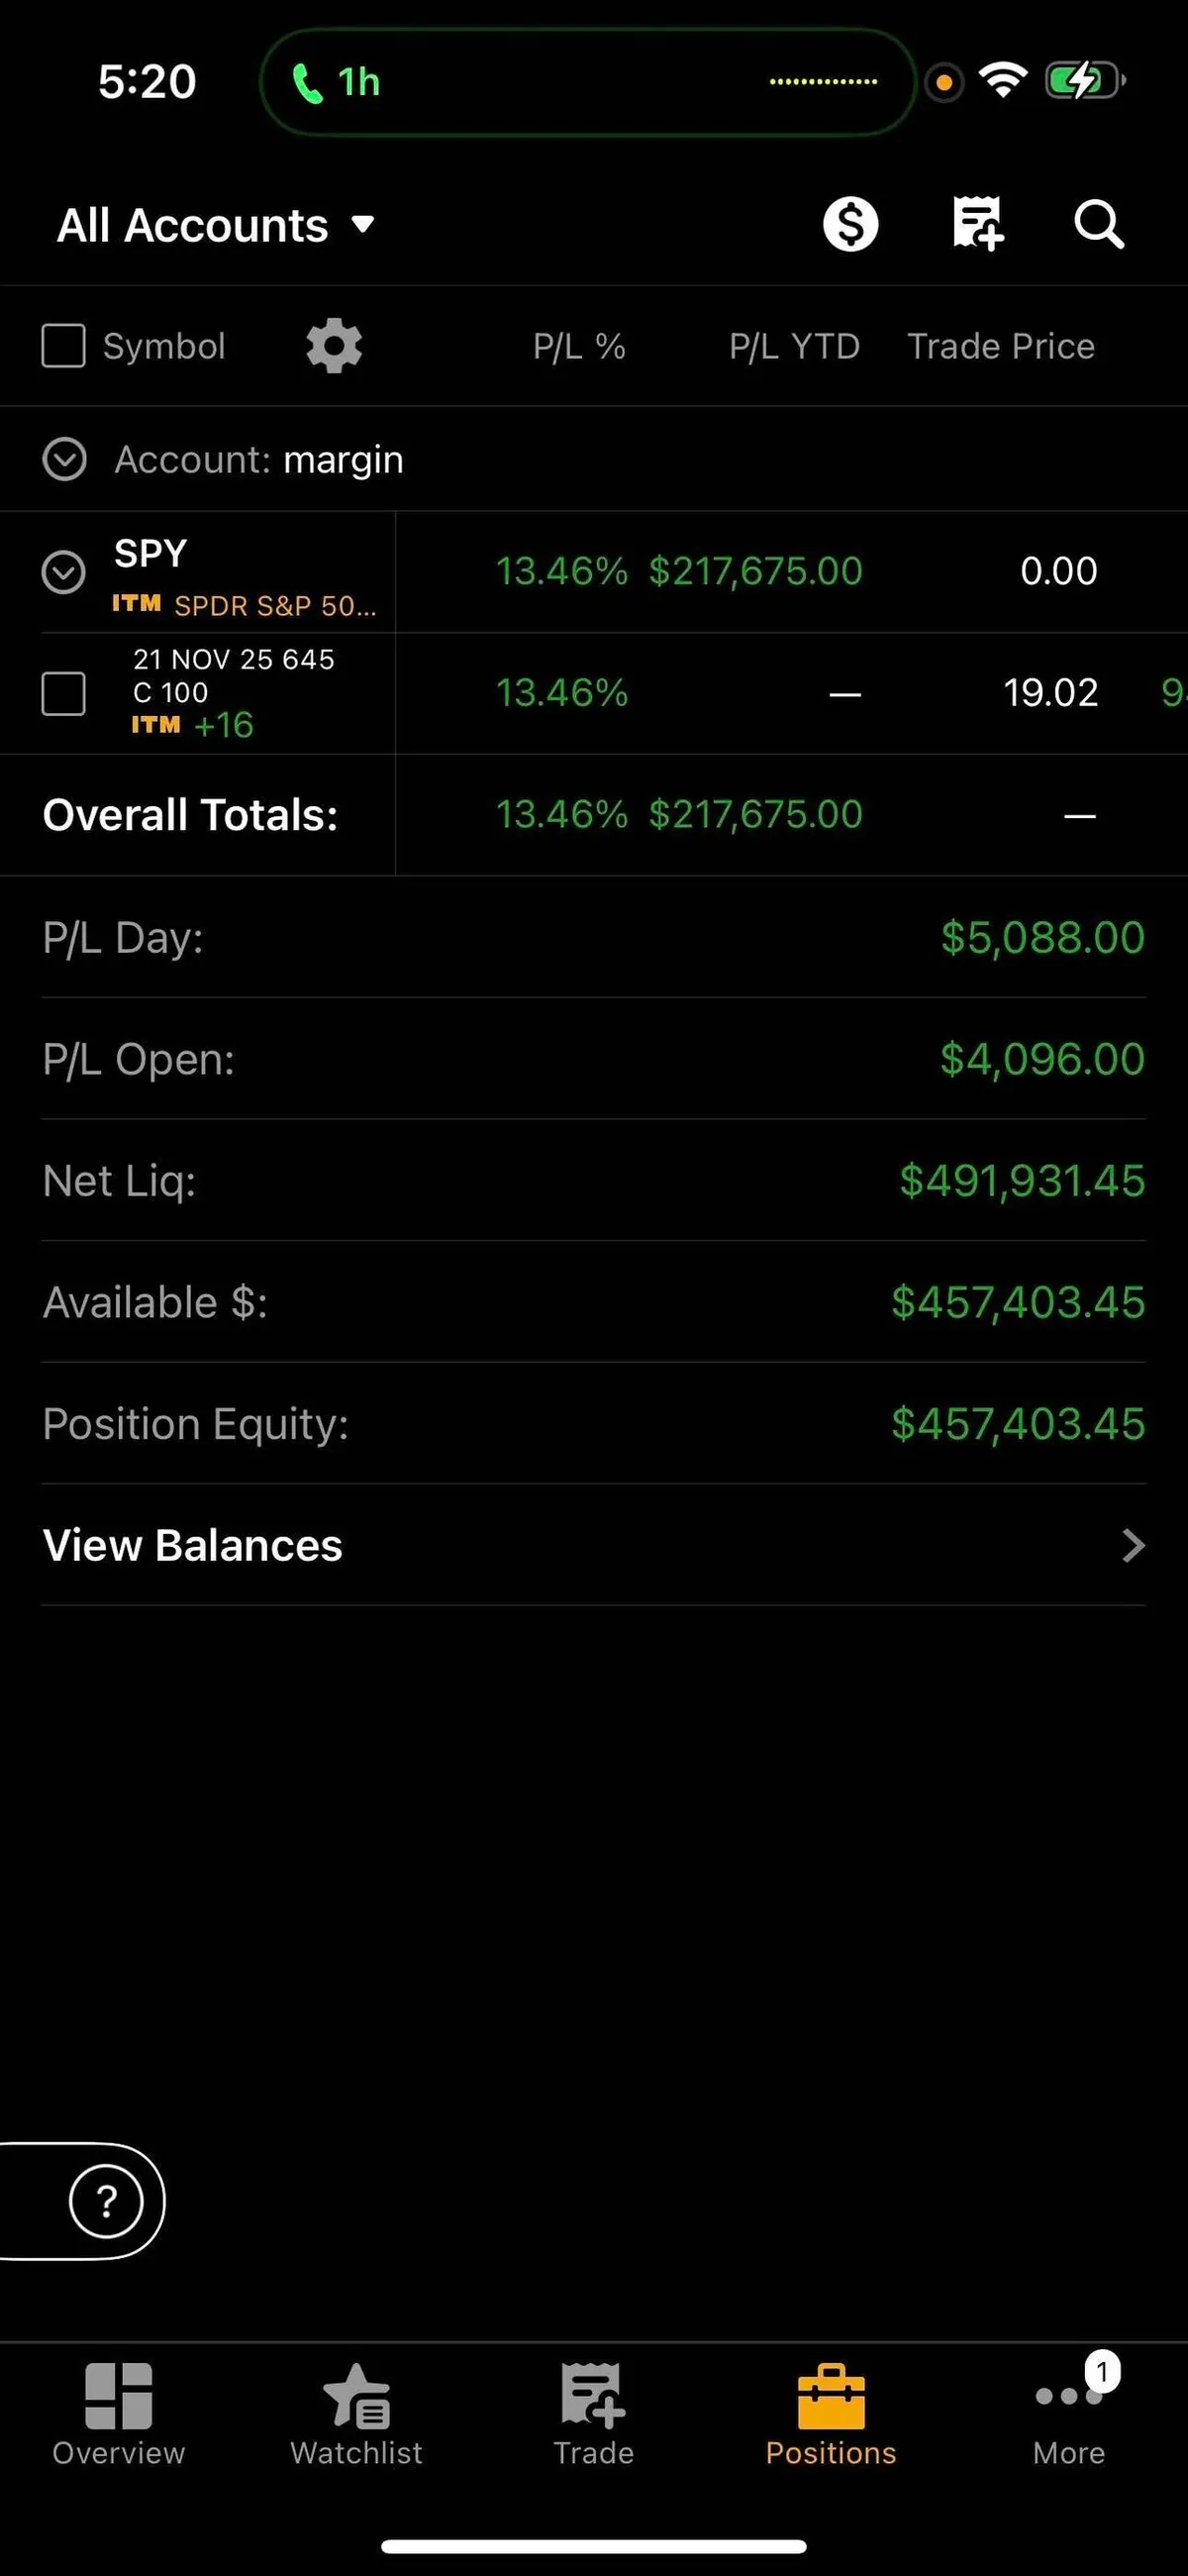Tap the search magnifier icon
The image size is (1188, 2576).
point(1098,224)
